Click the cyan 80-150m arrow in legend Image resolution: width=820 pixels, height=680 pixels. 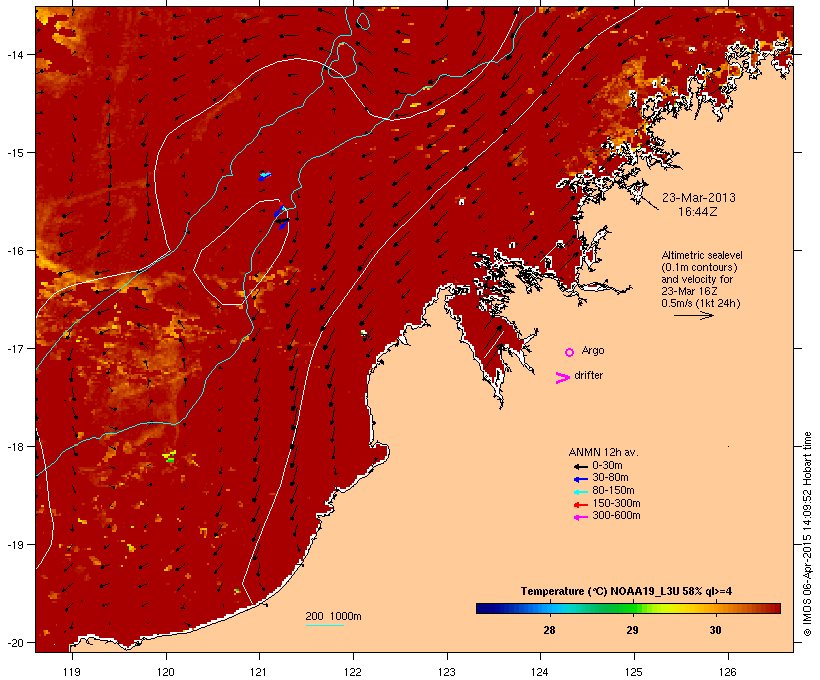pos(580,492)
